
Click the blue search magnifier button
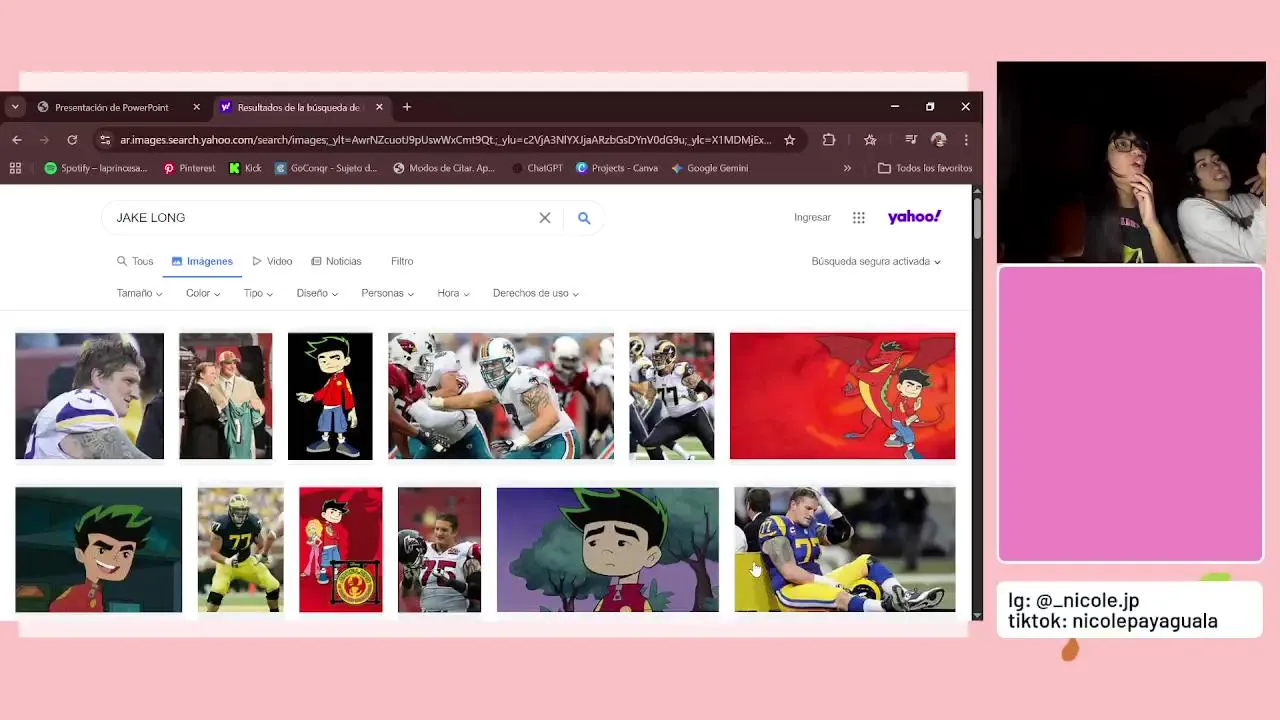point(584,218)
